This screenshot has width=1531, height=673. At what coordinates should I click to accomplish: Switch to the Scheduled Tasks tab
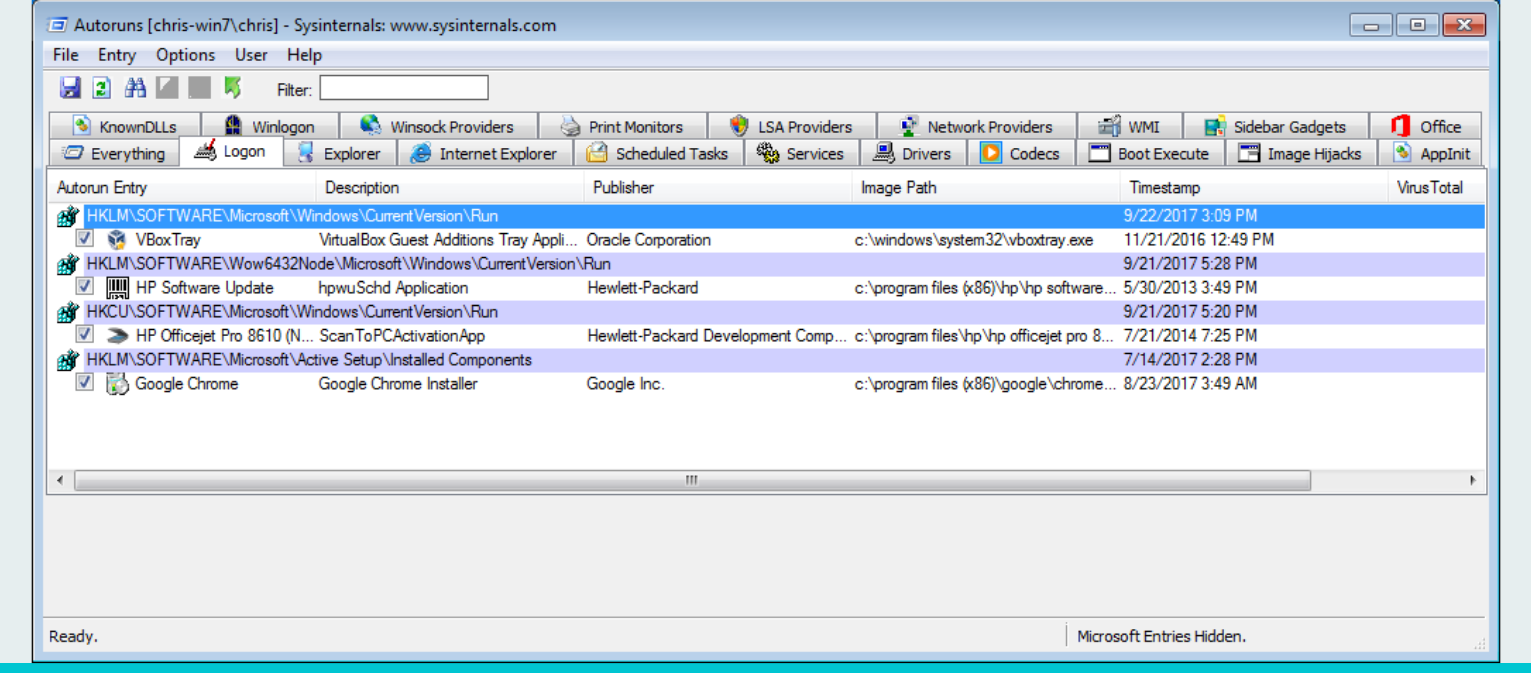pos(658,153)
